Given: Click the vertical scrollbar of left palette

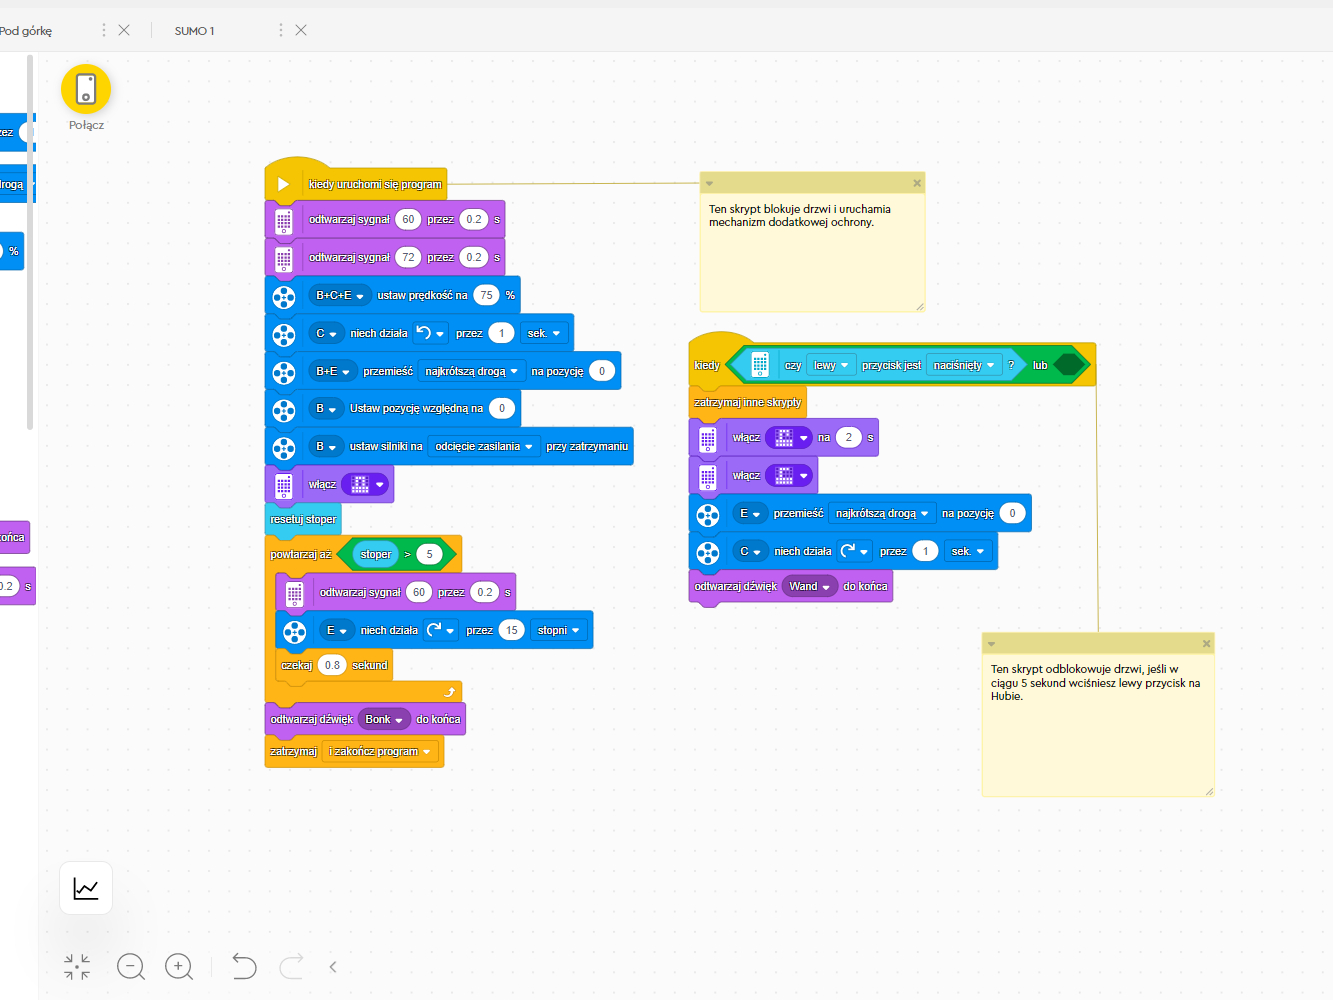Looking at the screenshot, I should pyautogui.click(x=30, y=242).
